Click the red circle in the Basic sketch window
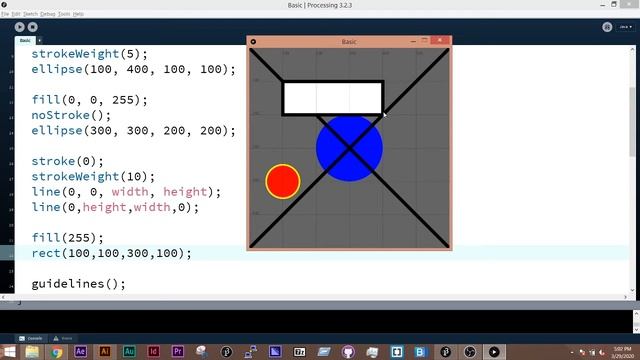 [x=283, y=182]
